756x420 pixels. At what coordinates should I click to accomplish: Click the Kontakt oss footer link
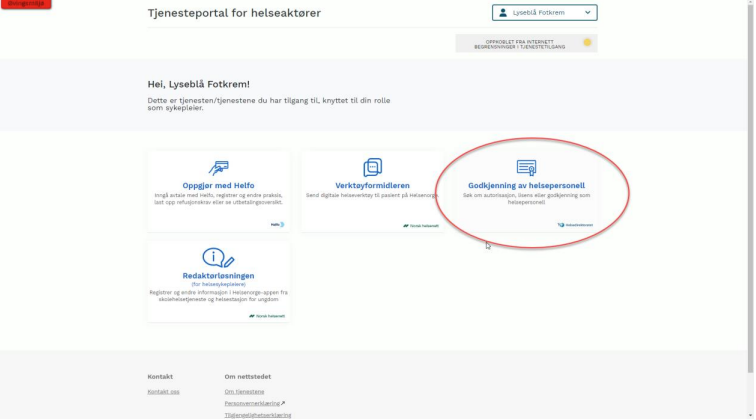pos(163,391)
